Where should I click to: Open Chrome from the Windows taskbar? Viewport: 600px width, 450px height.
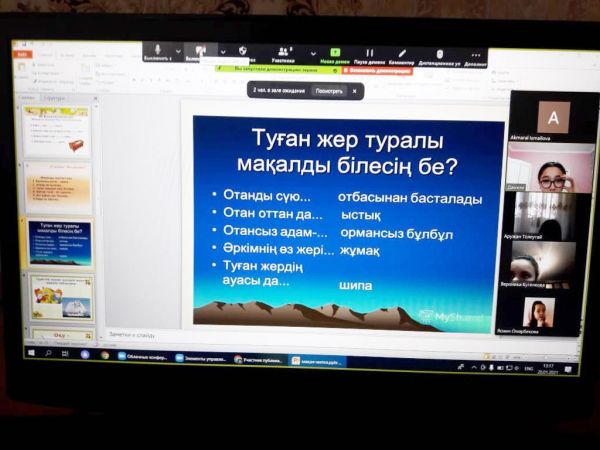click(105, 355)
